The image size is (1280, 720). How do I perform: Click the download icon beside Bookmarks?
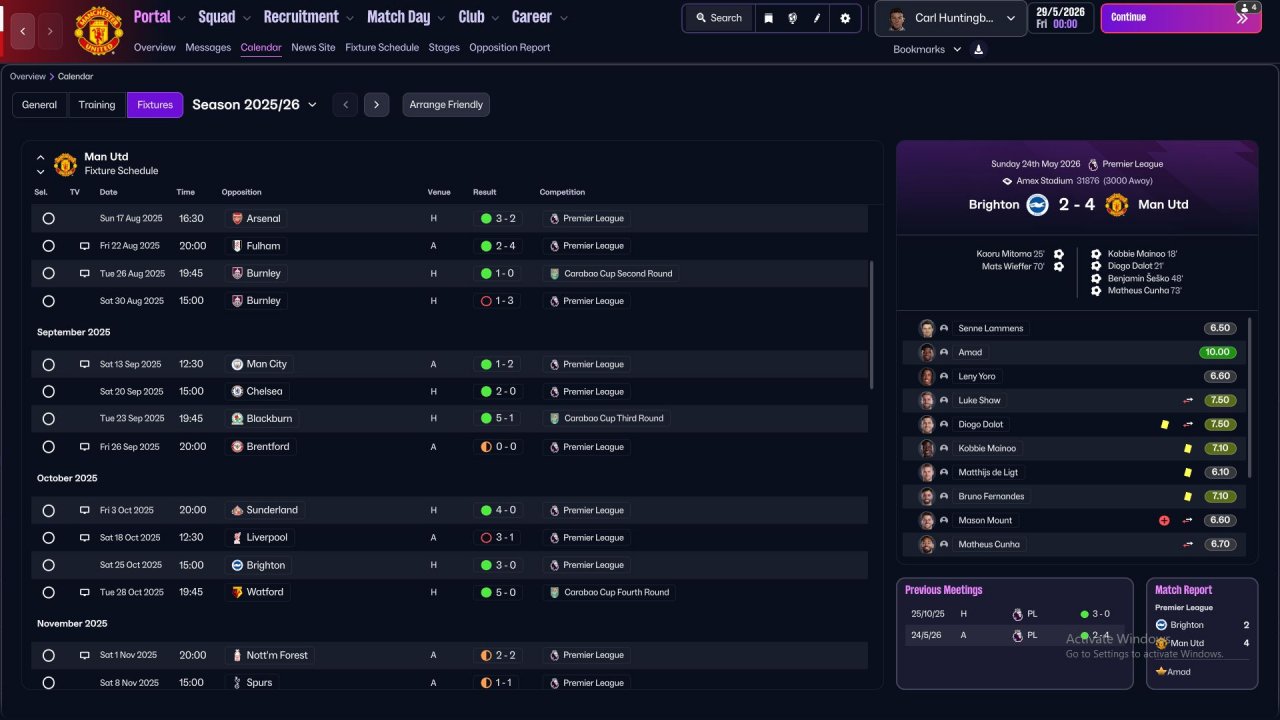click(978, 49)
